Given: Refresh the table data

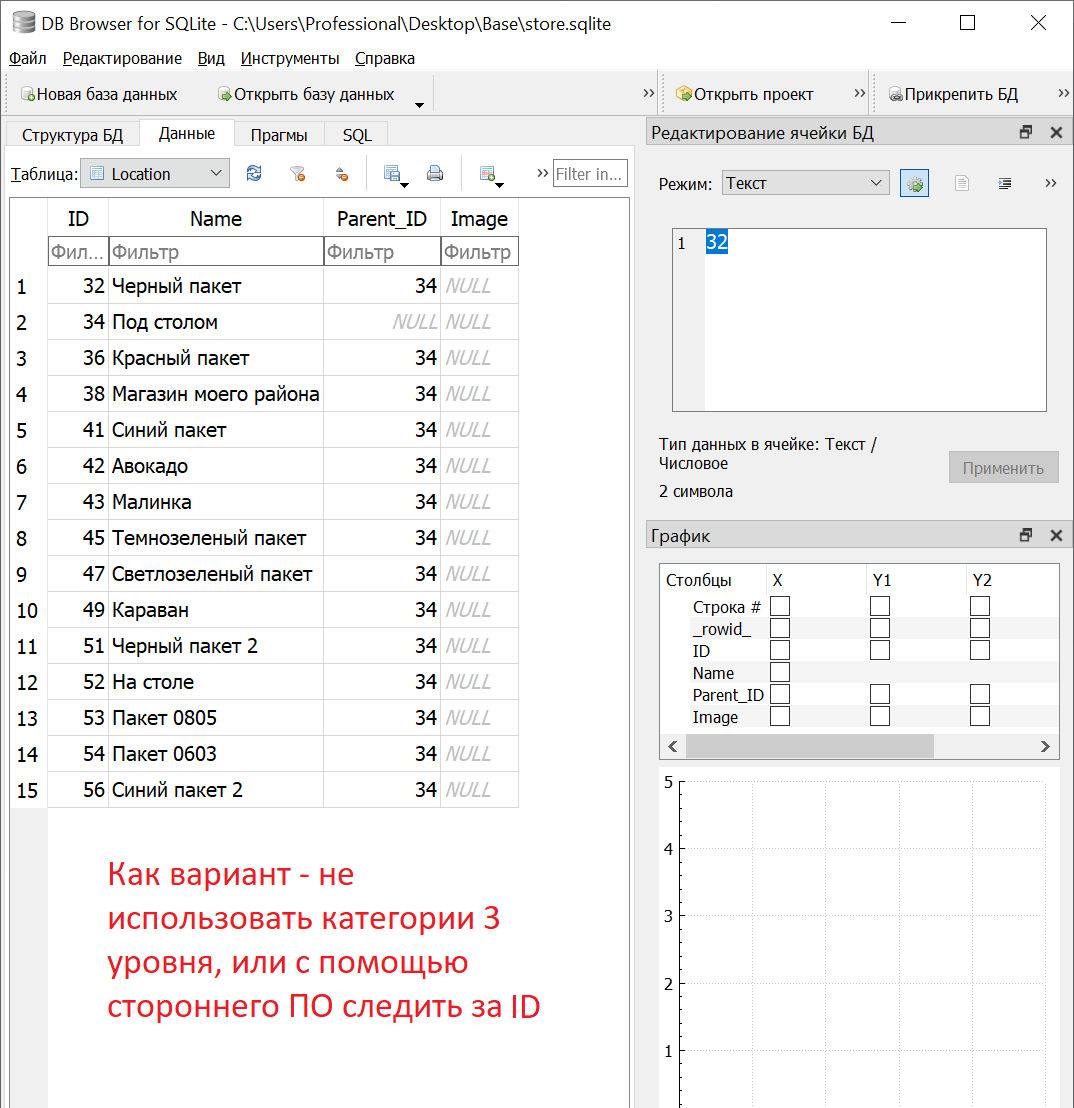Looking at the screenshot, I should click(x=254, y=173).
